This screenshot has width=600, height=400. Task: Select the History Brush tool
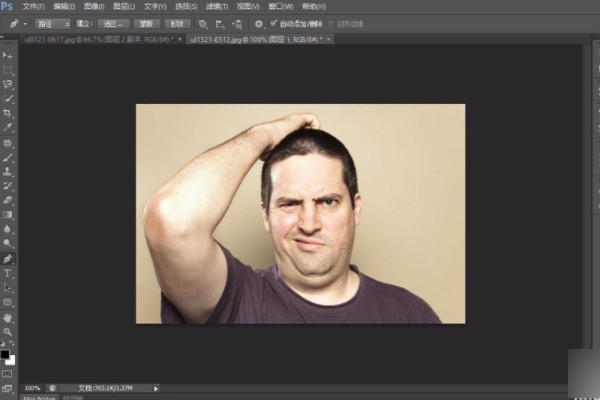click(7, 186)
